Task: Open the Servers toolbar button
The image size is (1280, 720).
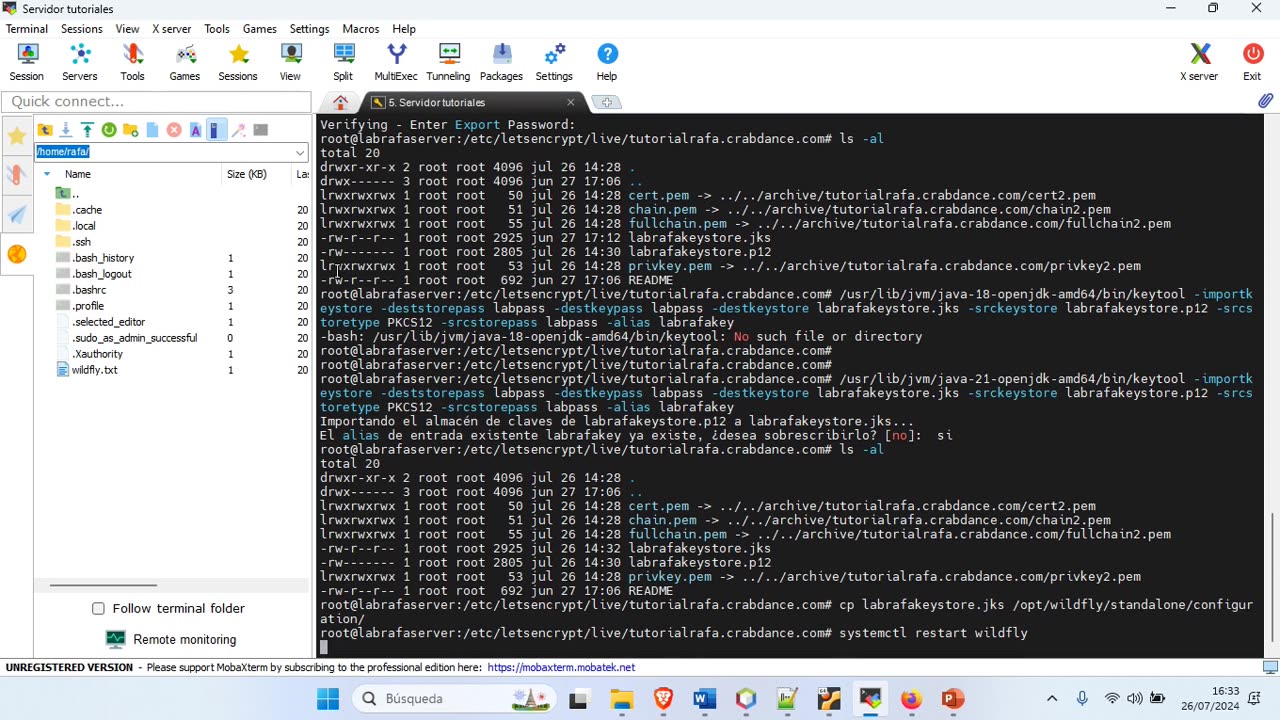Action: [80, 62]
